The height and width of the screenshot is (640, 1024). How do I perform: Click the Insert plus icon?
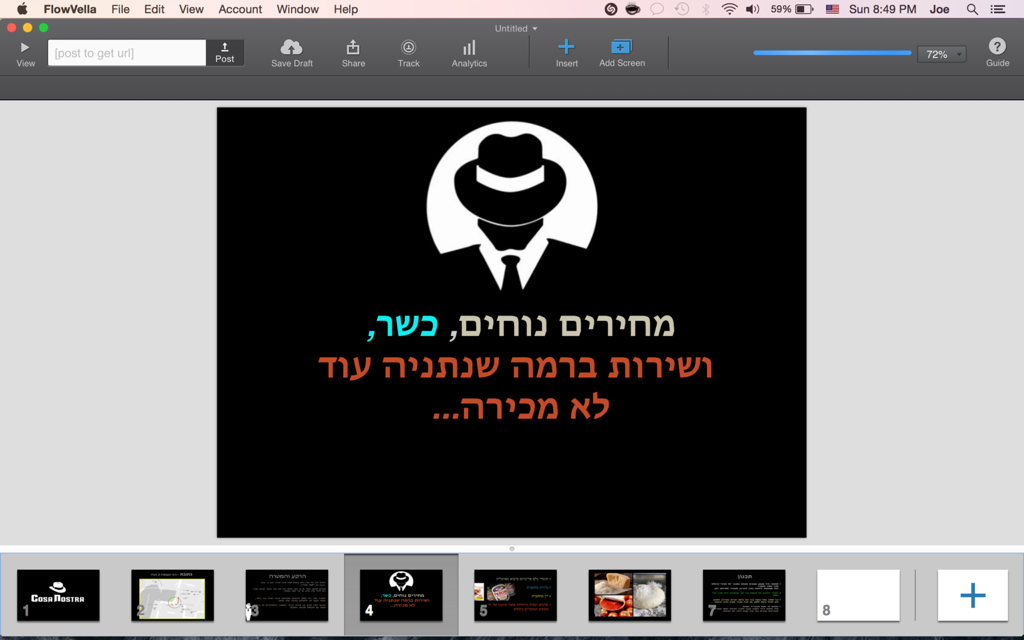(566, 47)
